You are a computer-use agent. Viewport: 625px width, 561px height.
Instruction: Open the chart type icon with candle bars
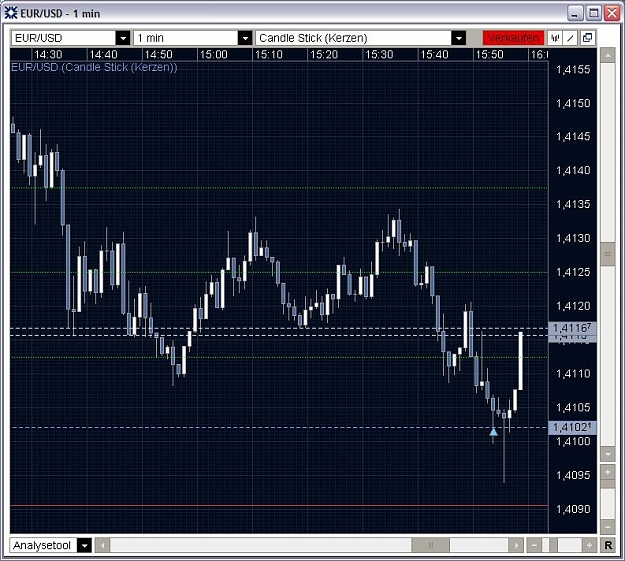point(554,38)
